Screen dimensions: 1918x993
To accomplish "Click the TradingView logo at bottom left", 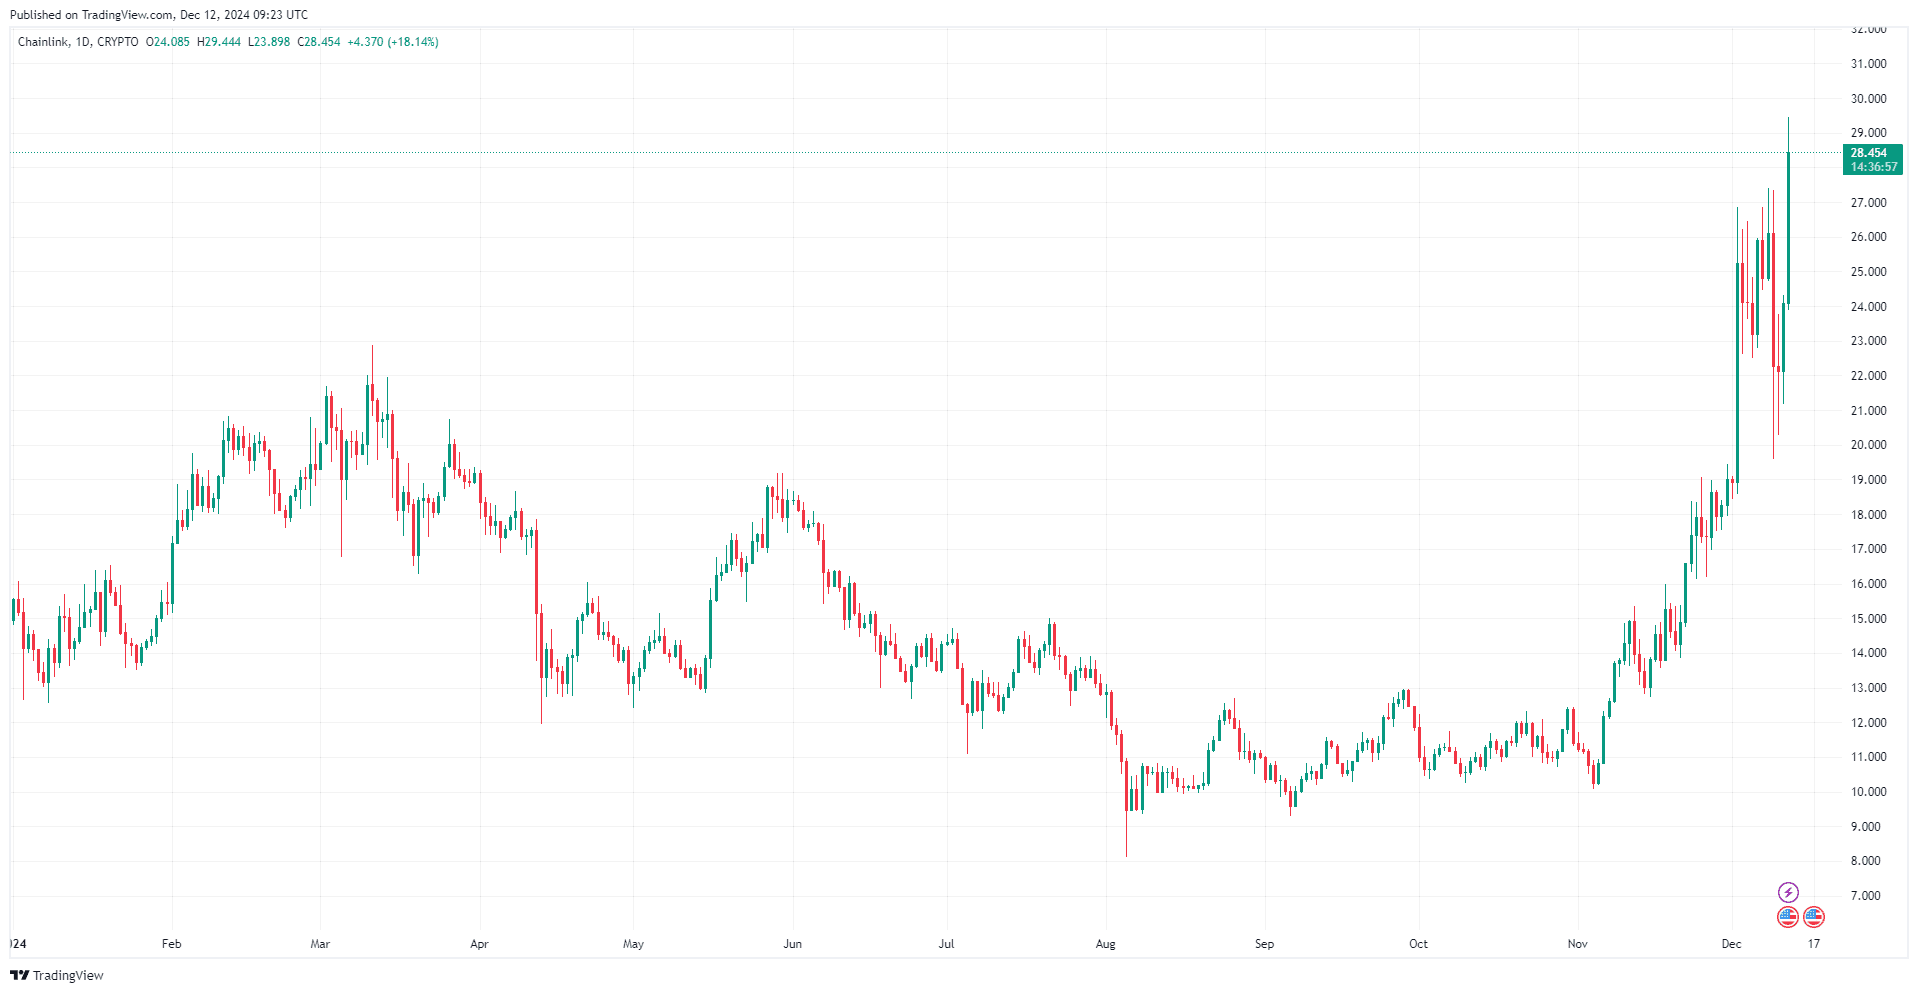I will pyautogui.click(x=57, y=975).
